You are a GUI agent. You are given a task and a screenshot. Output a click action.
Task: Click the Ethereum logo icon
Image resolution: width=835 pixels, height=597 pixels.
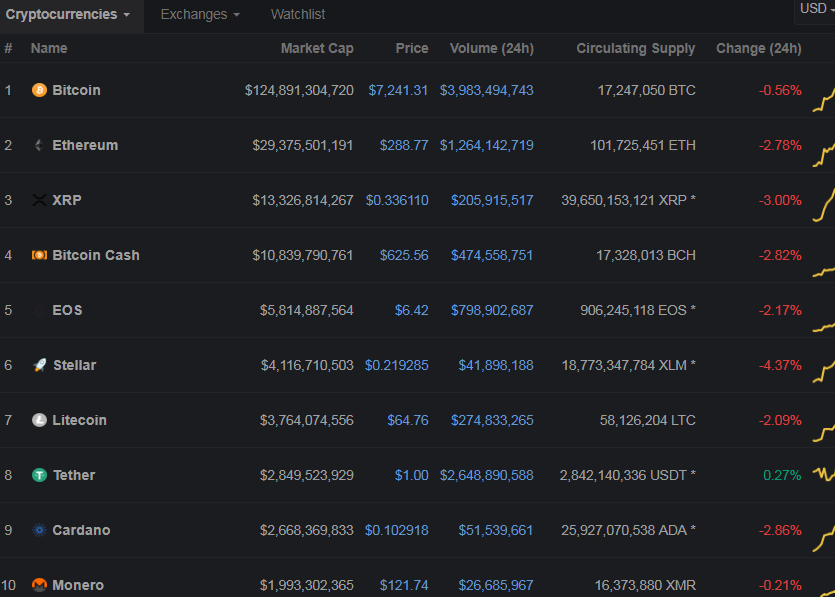point(39,145)
